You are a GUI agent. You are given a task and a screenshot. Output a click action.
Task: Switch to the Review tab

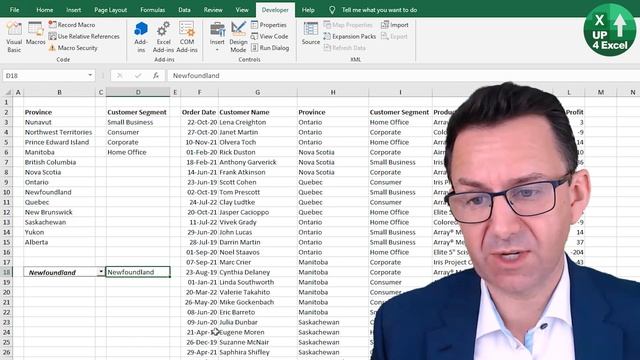point(213,10)
